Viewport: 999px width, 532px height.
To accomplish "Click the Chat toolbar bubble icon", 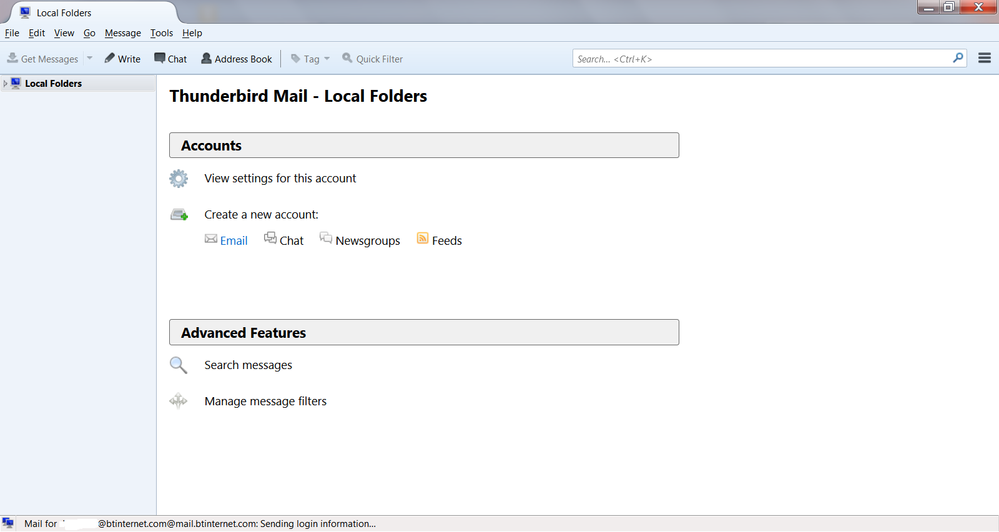I will click(x=159, y=58).
